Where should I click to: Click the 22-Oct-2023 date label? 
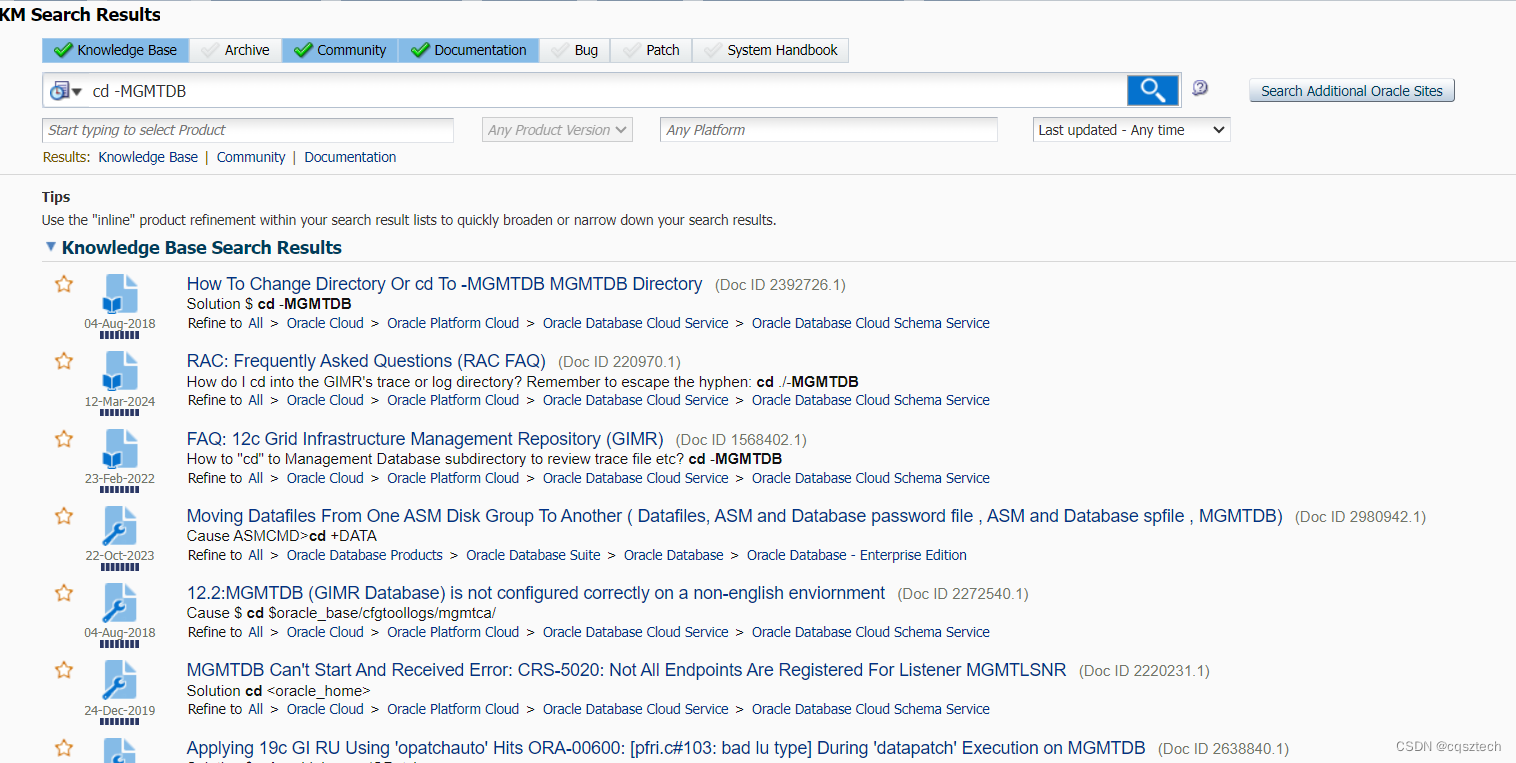click(120, 556)
